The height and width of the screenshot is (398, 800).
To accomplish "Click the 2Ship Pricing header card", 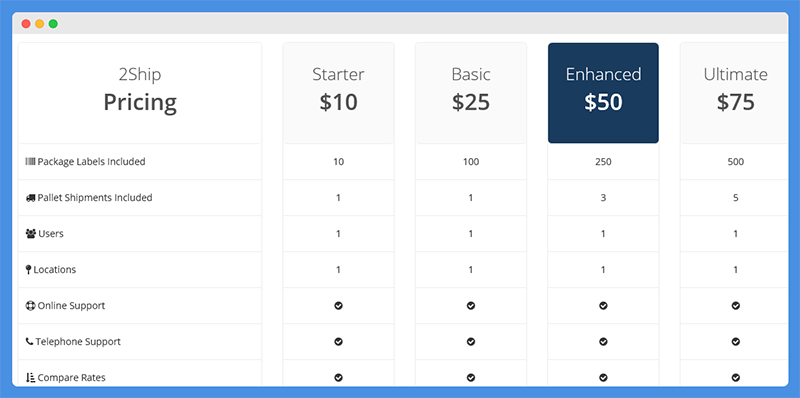I will tap(140, 93).
